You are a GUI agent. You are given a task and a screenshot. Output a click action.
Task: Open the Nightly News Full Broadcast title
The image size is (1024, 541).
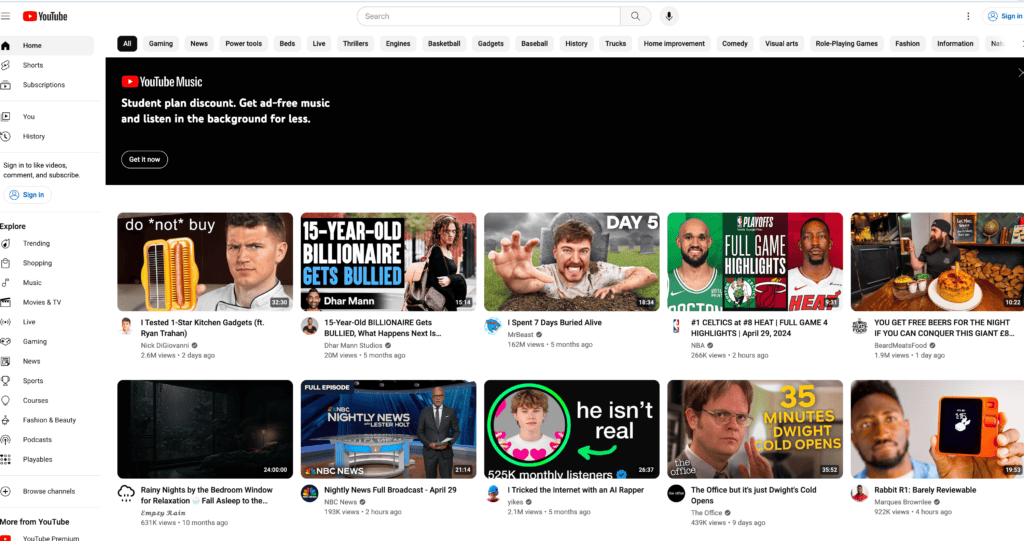pyautogui.click(x=391, y=490)
